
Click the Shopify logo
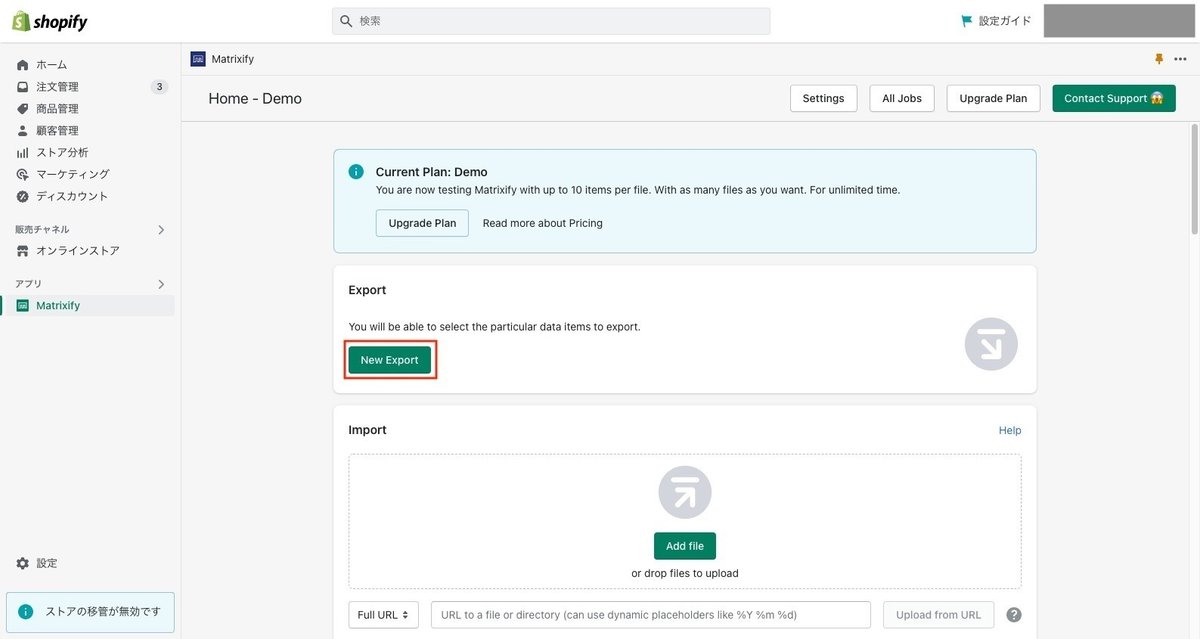click(50, 21)
